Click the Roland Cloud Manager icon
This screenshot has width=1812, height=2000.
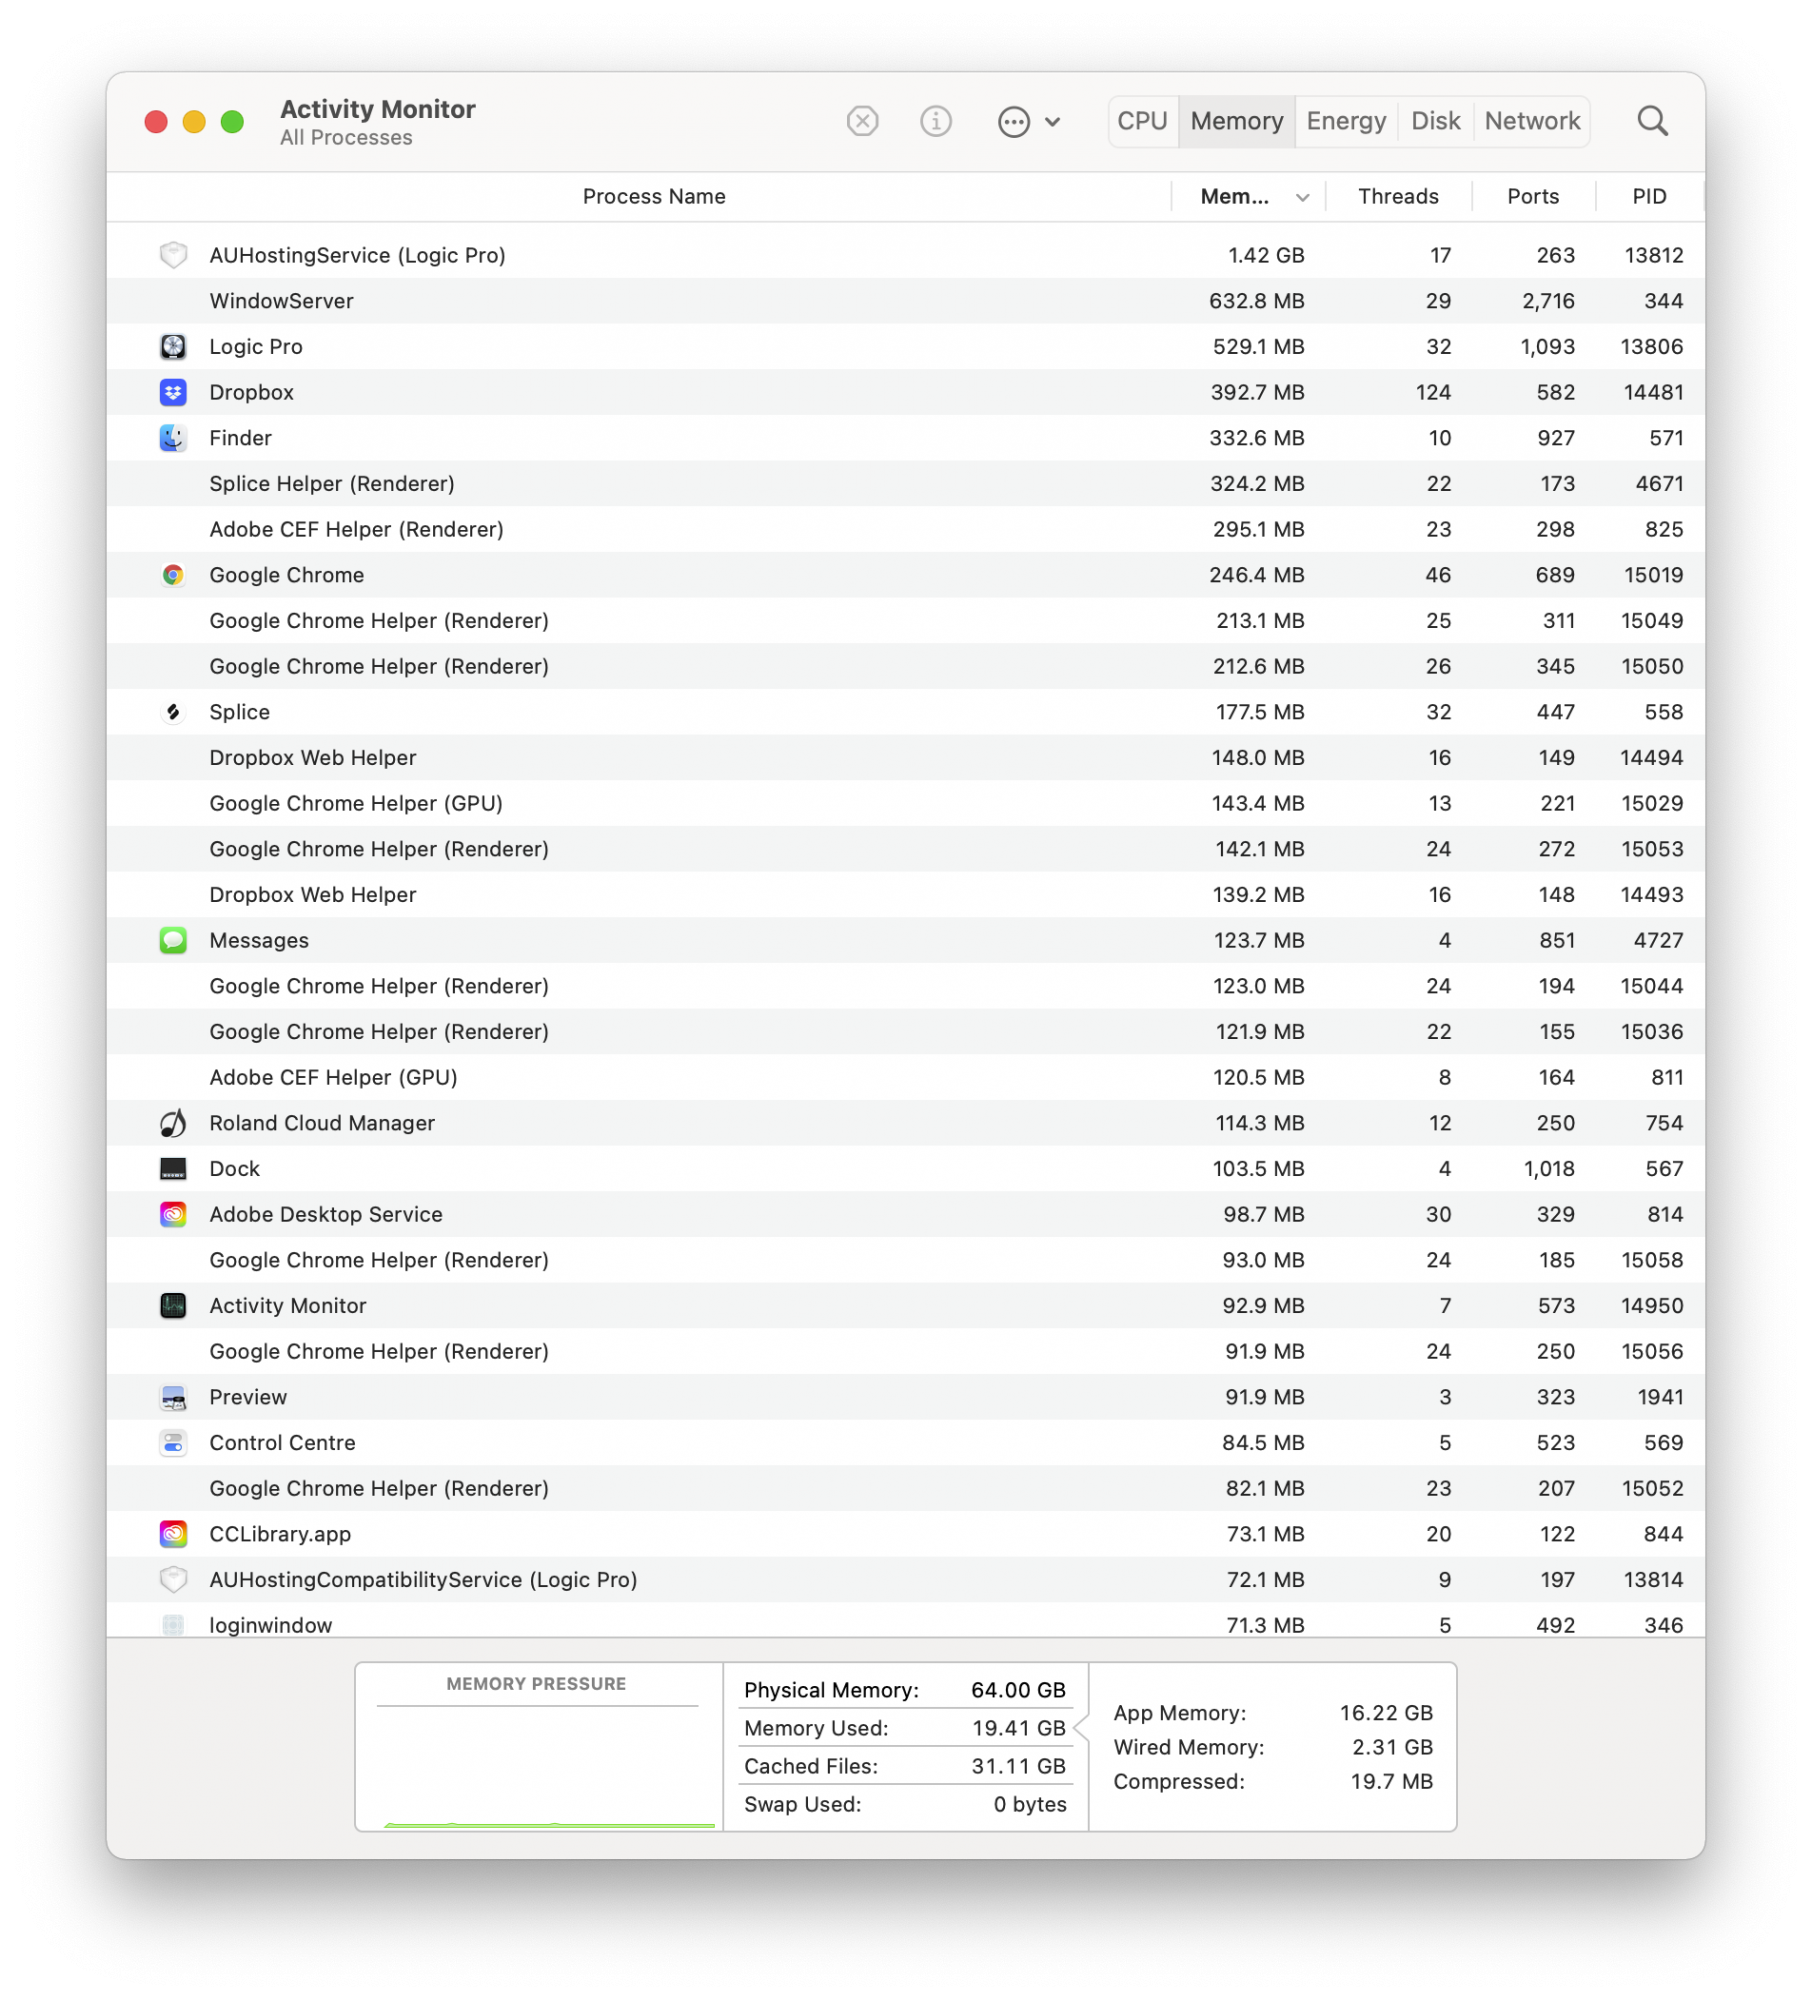(x=173, y=1122)
